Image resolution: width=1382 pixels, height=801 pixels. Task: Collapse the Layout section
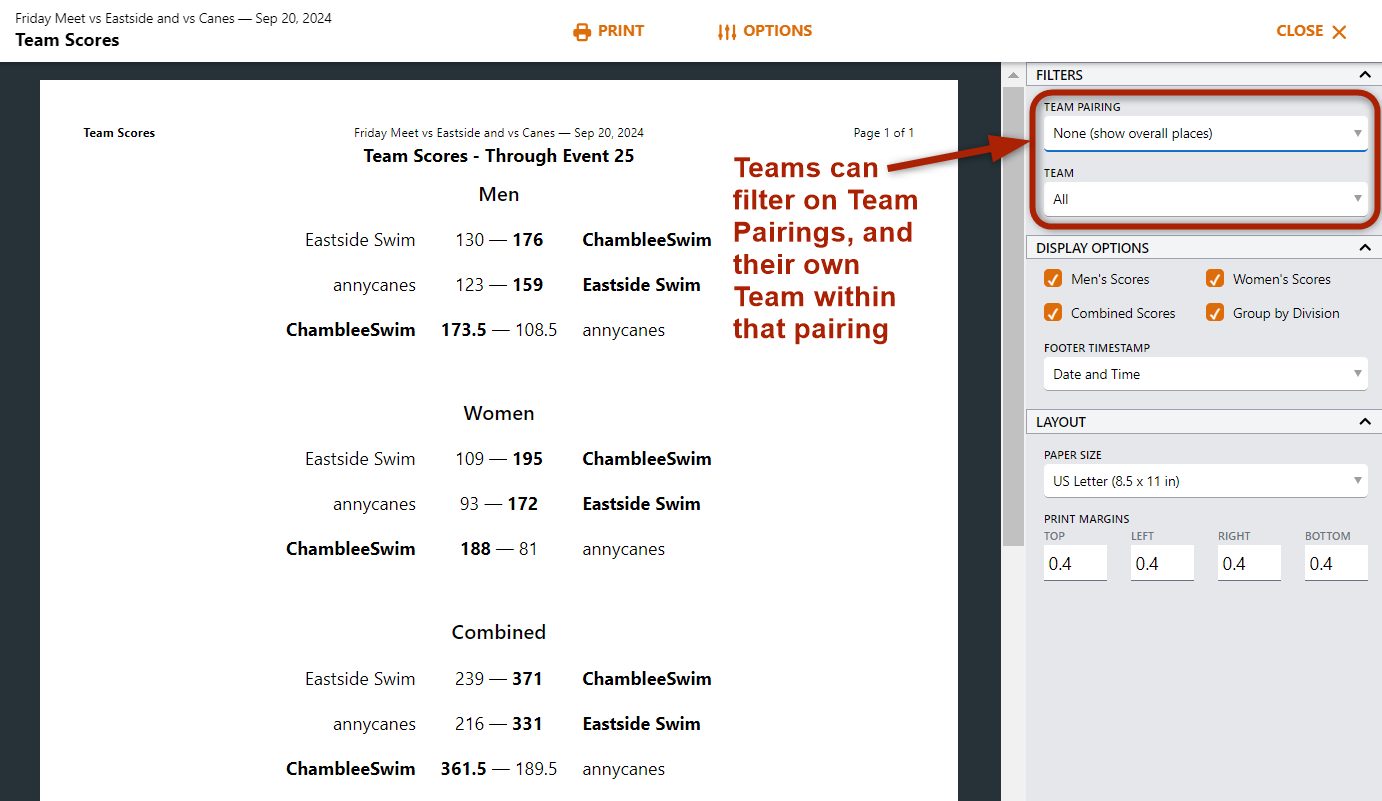tap(1365, 421)
